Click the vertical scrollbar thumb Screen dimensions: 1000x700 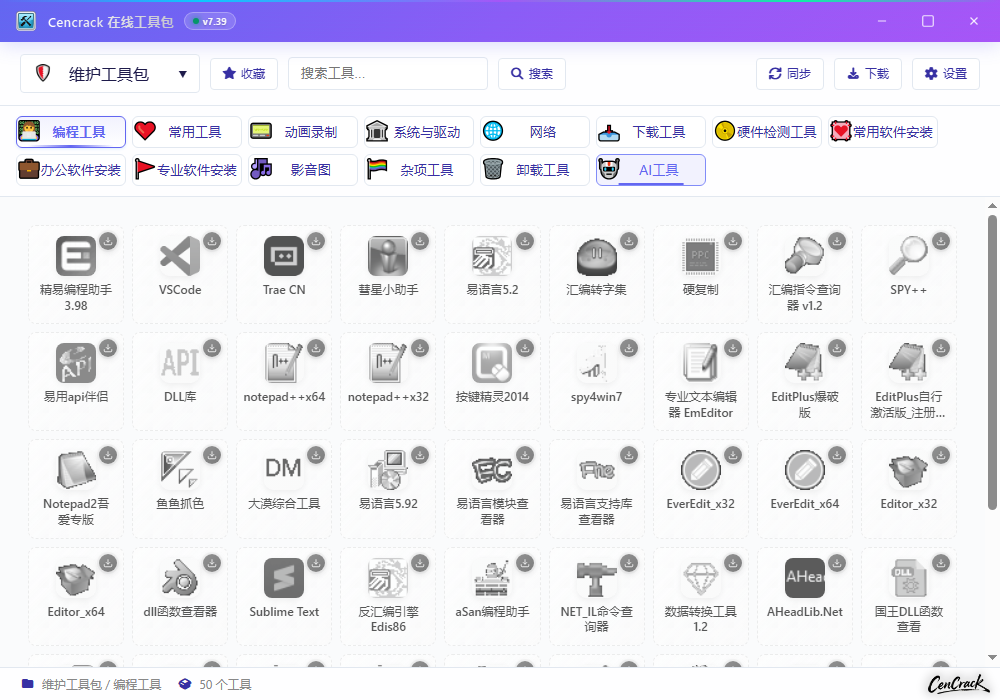click(x=992, y=362)
